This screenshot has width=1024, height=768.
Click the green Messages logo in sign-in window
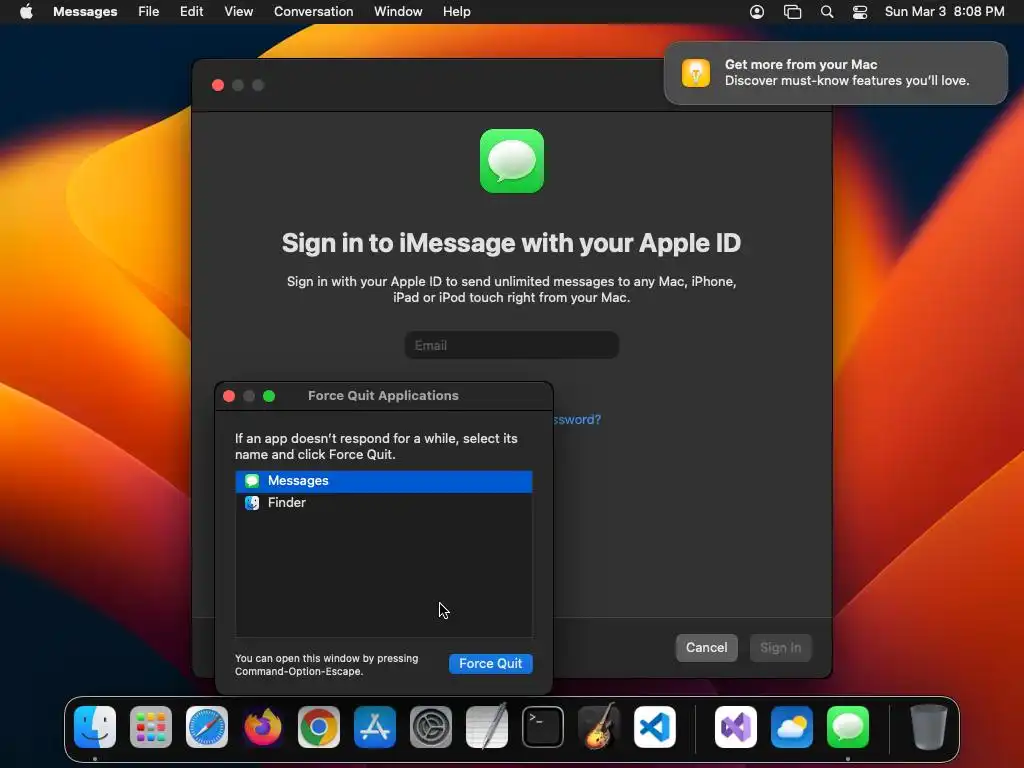pos(512,161)
